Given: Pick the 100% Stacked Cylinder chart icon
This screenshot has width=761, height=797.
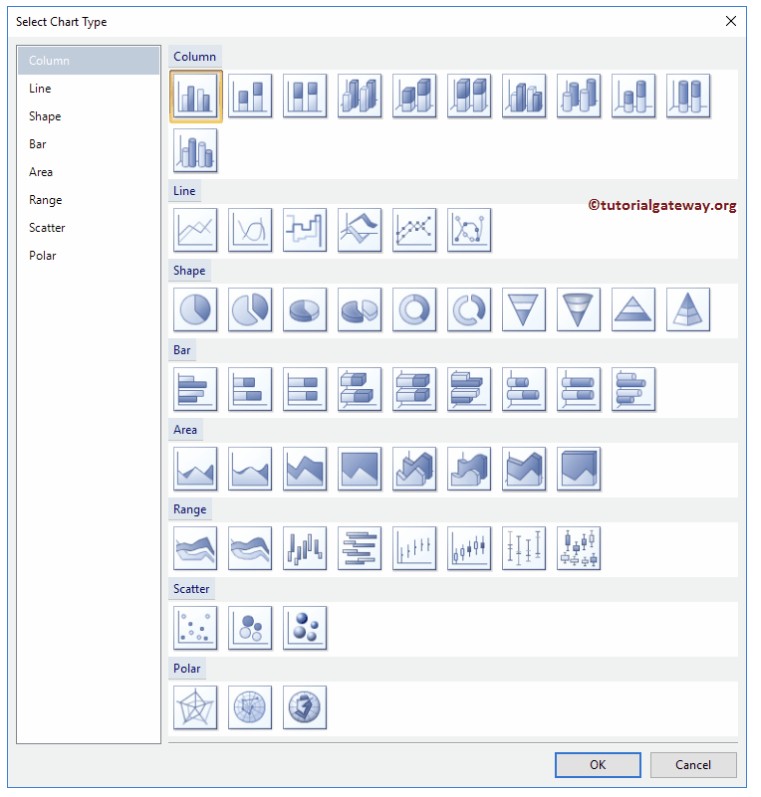Looking at the screenshot, I should tap(689, 96).
